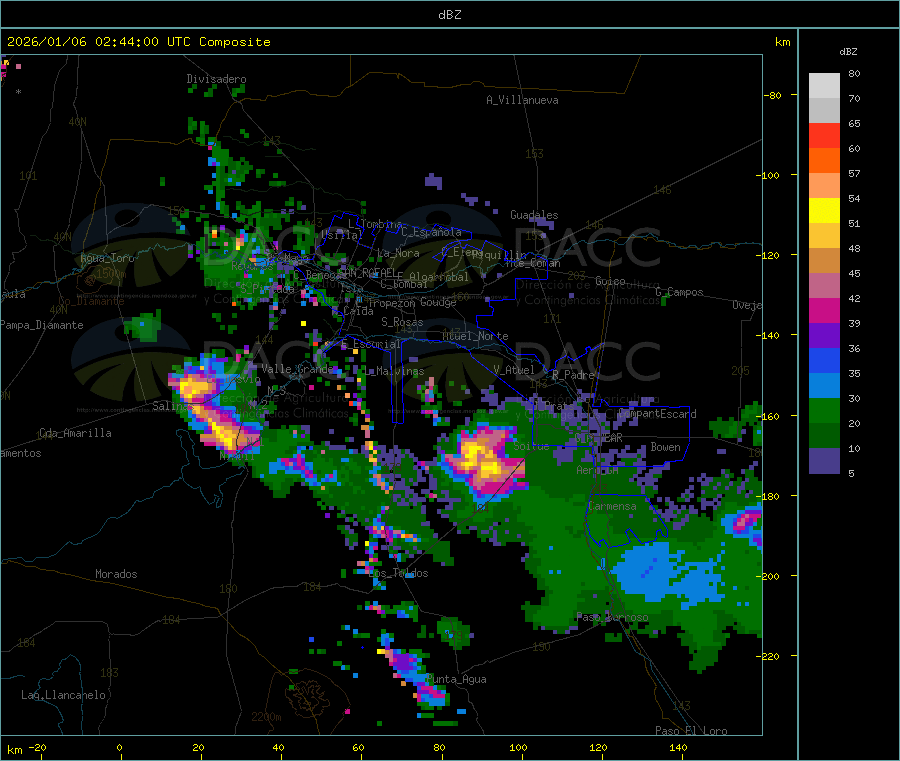Click the Agua_Toro place label
Screen dimensions: 900x761
[107, 258]
